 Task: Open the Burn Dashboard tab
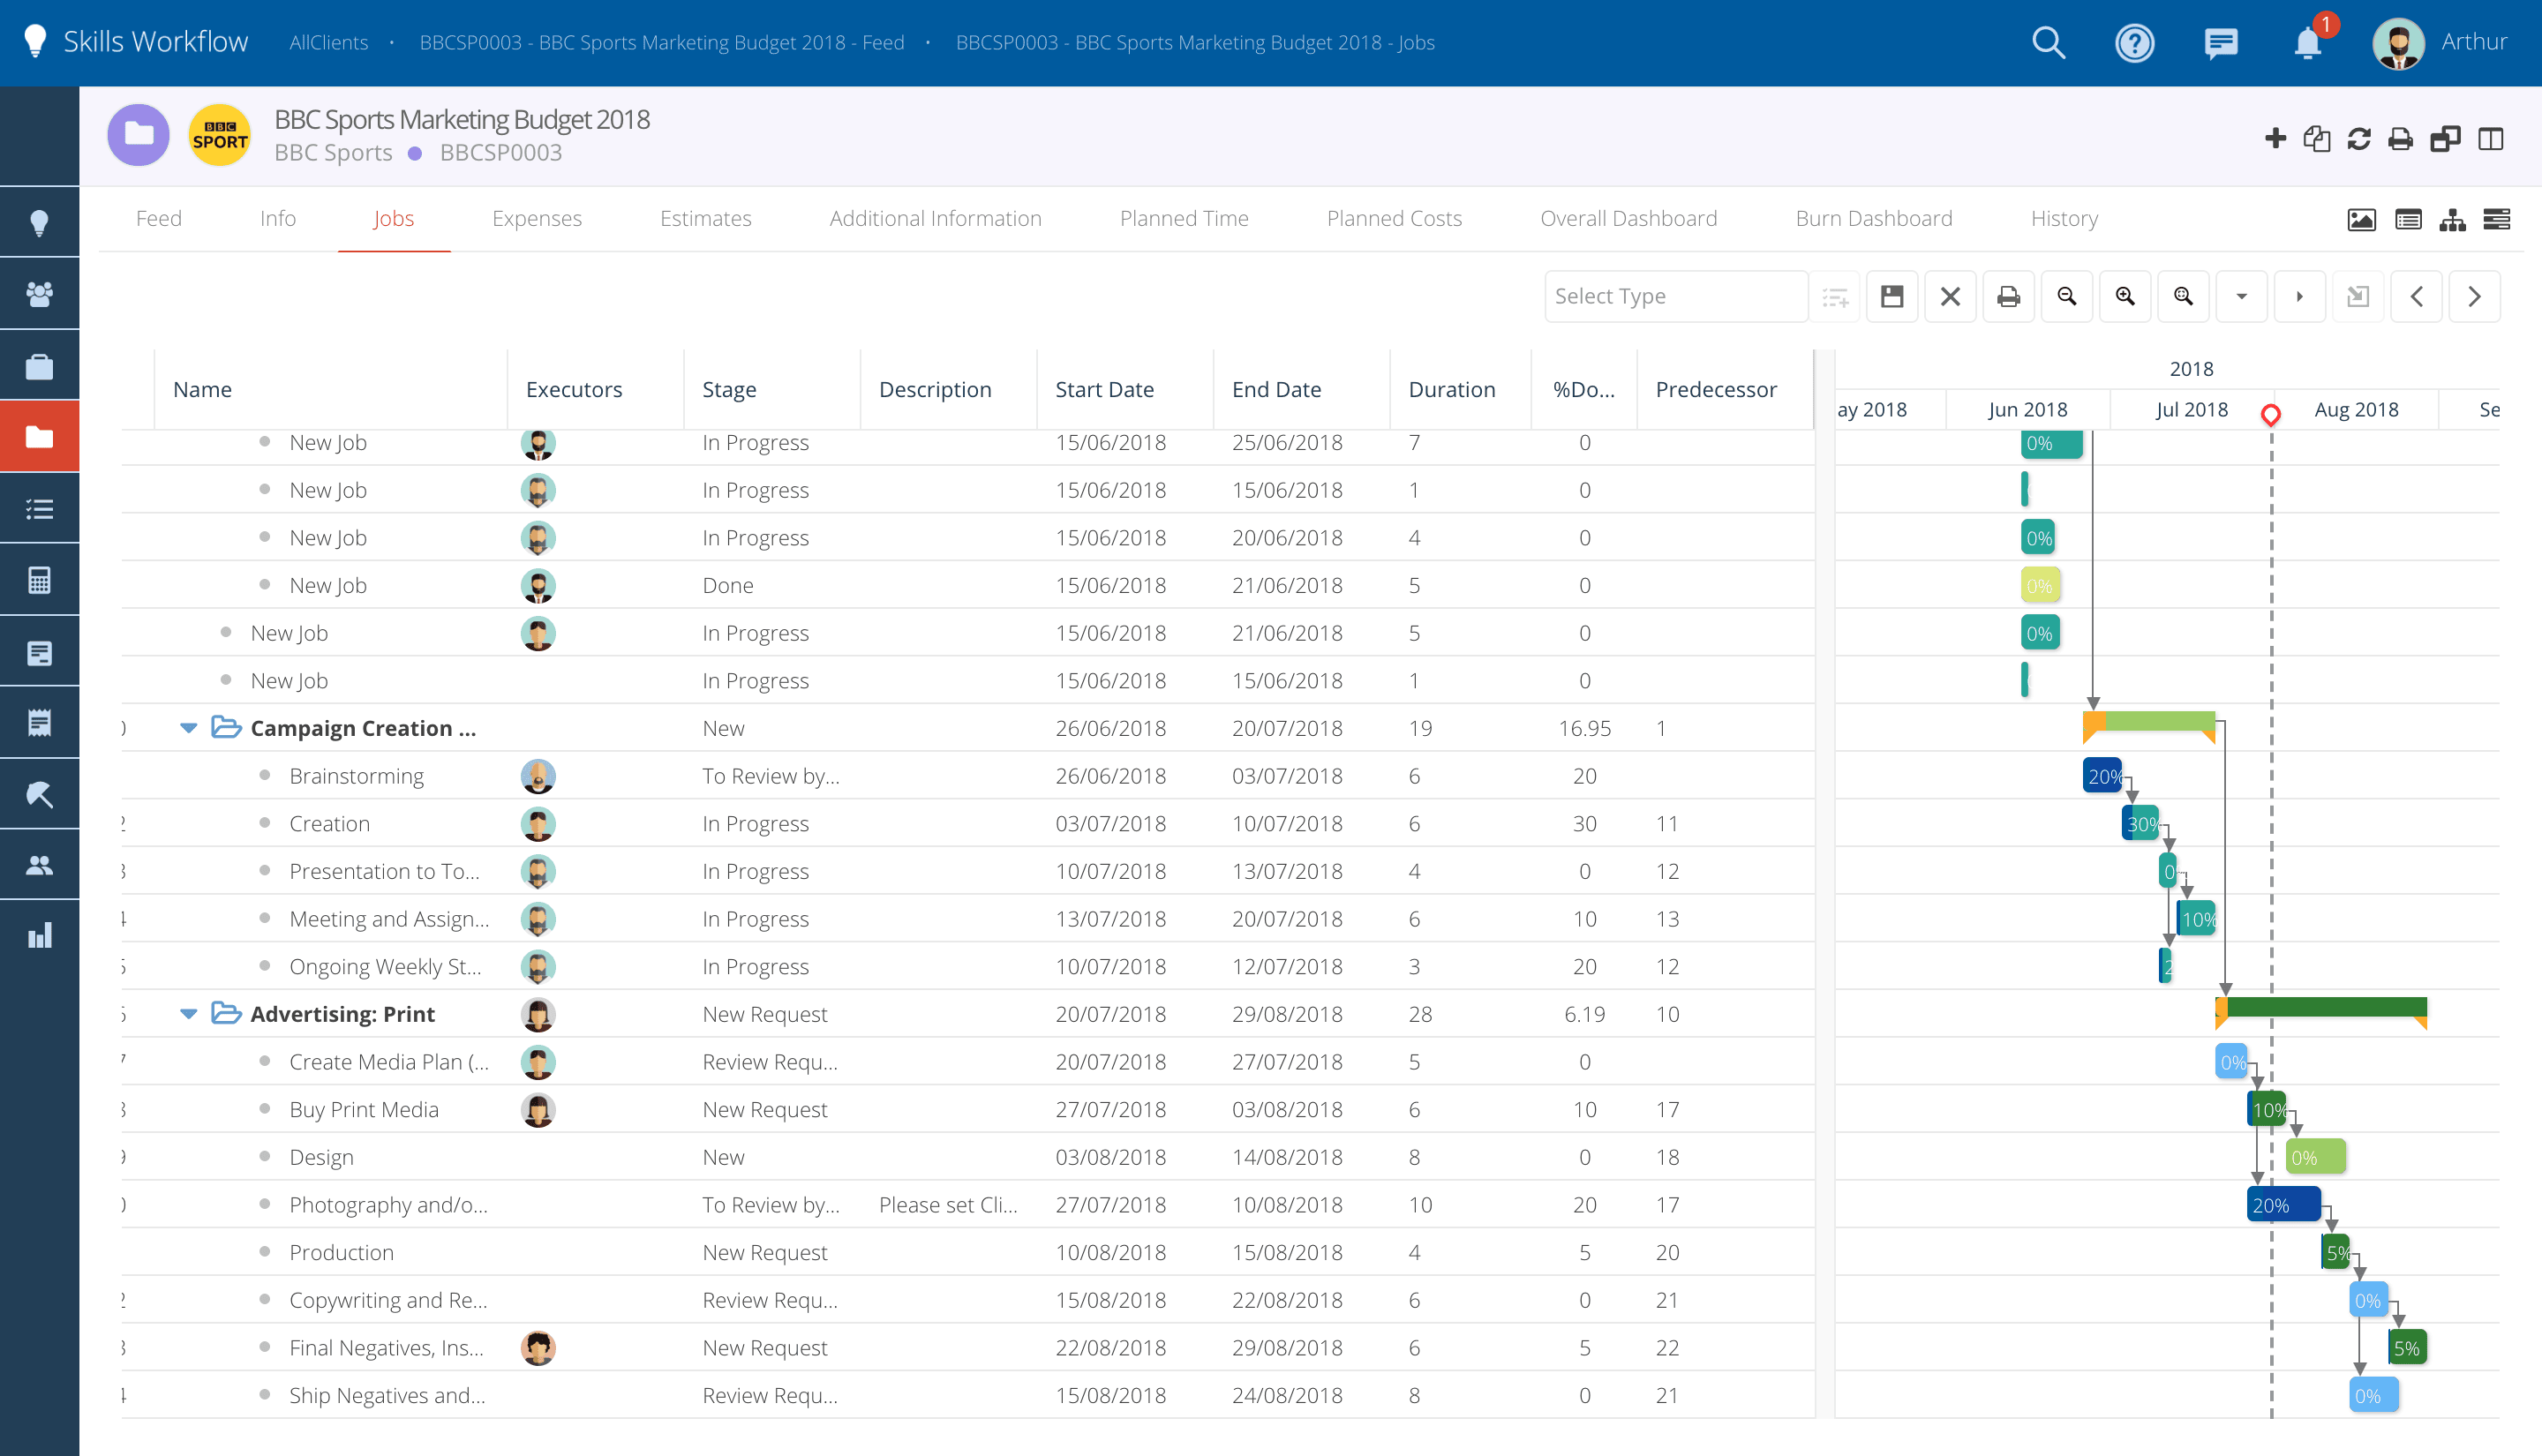coord(1873,219)
